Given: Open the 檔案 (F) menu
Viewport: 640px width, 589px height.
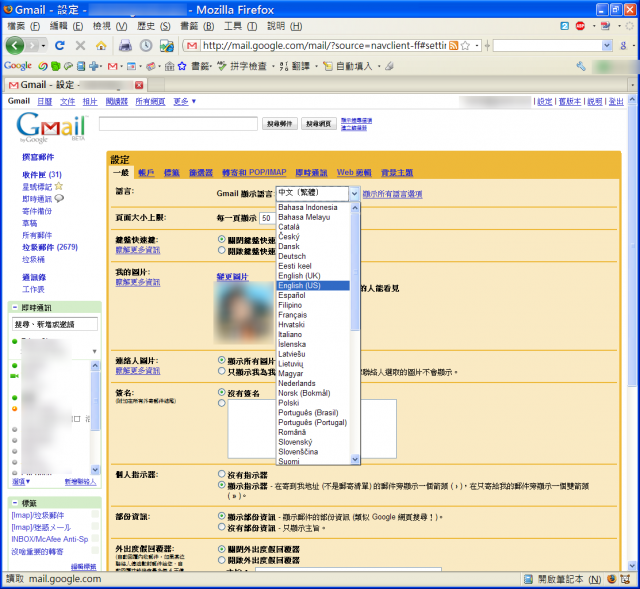Looking at the screenshot, I should click(x=24, y=27).
